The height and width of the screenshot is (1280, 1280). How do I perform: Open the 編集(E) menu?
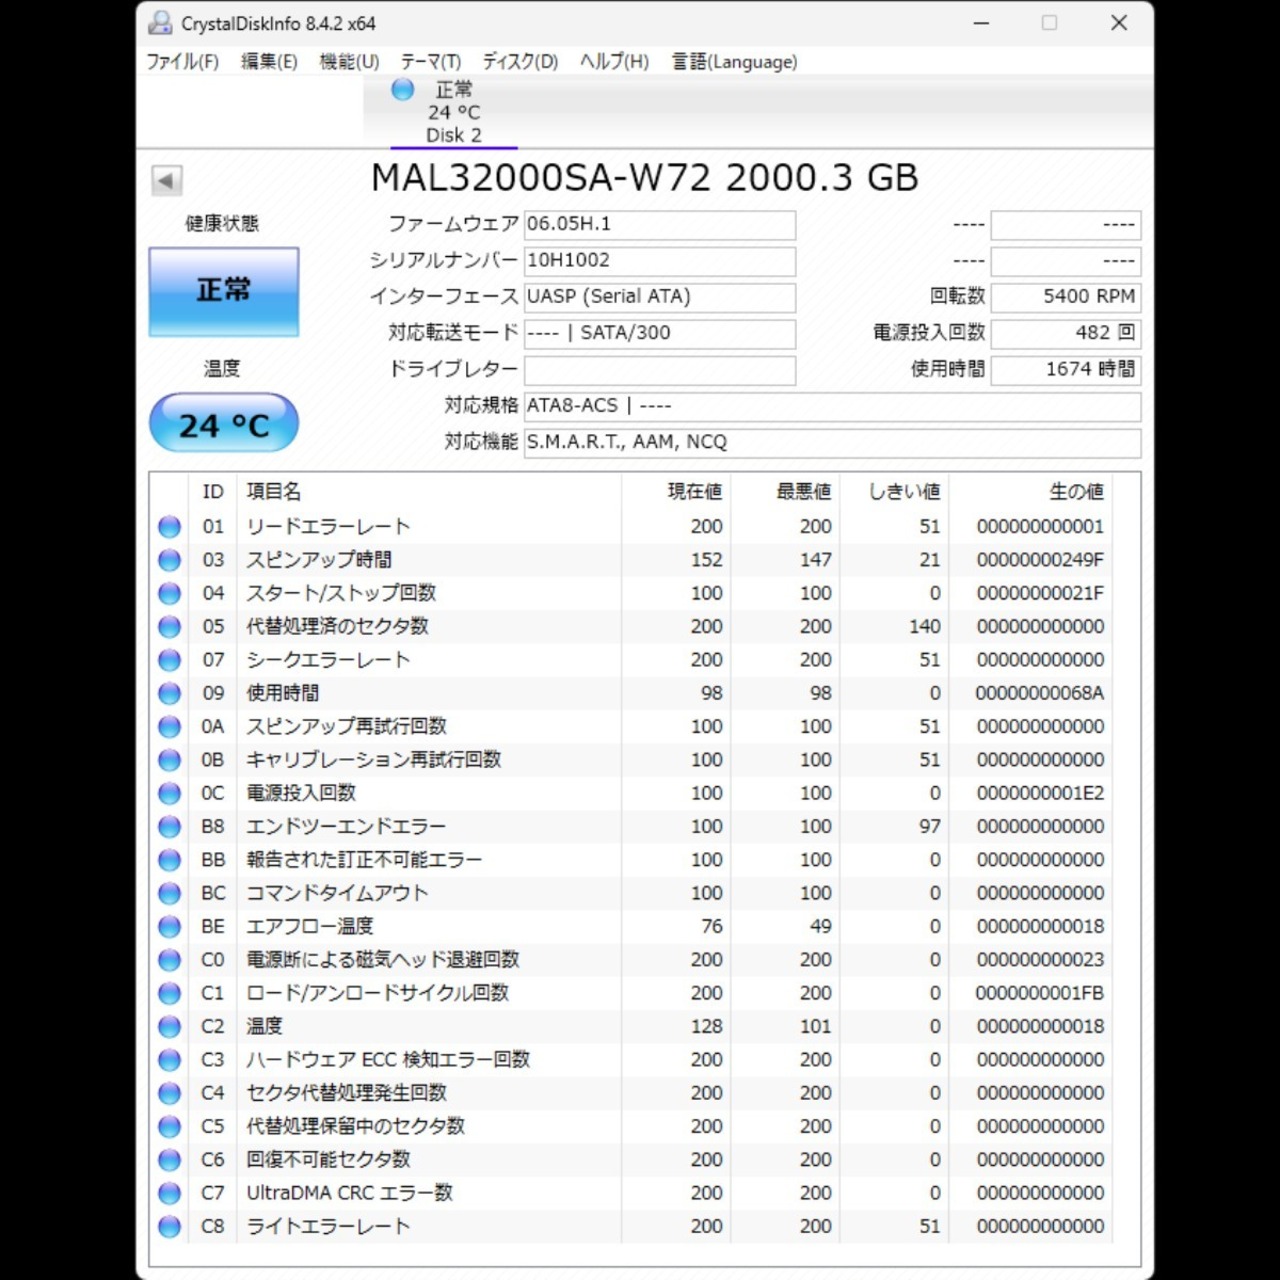point(269,62)
